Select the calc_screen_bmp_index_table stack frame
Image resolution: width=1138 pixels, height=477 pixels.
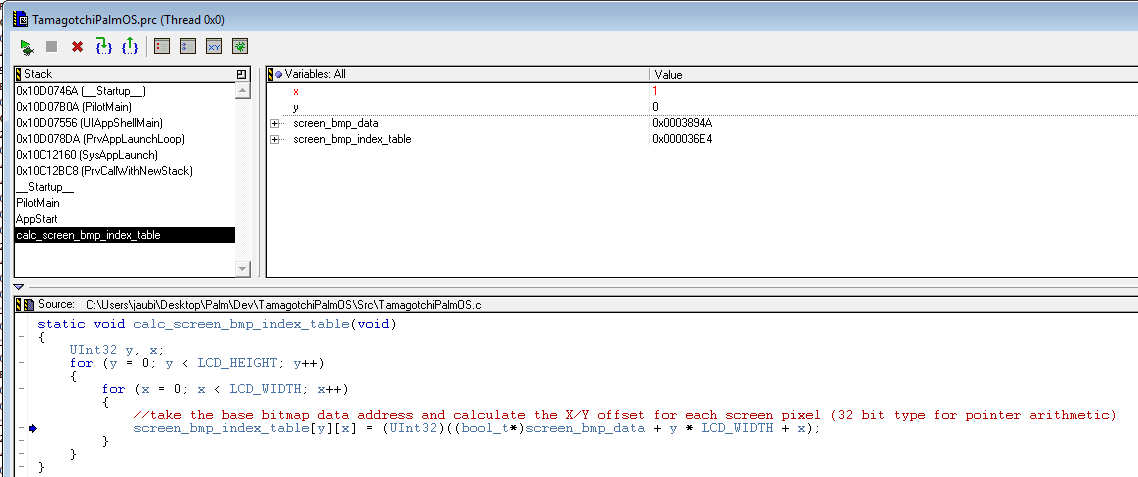pos(125,235)
